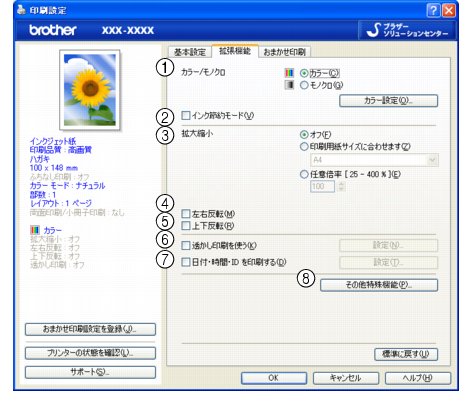Click the printer icon in title bar
472x401 pixels.
tap(21, 11)
